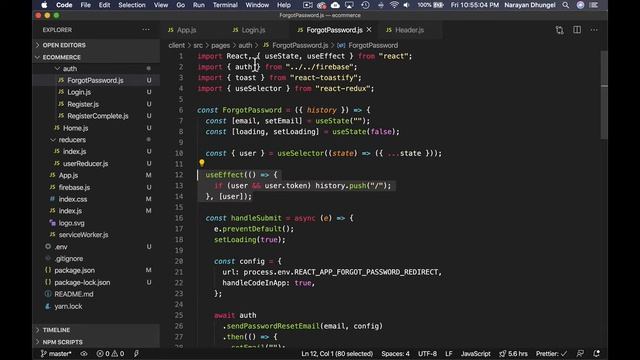This screenshot has height=360, width=640.
Task: Change language mode via JavaScript status
Action: [476, 353]
